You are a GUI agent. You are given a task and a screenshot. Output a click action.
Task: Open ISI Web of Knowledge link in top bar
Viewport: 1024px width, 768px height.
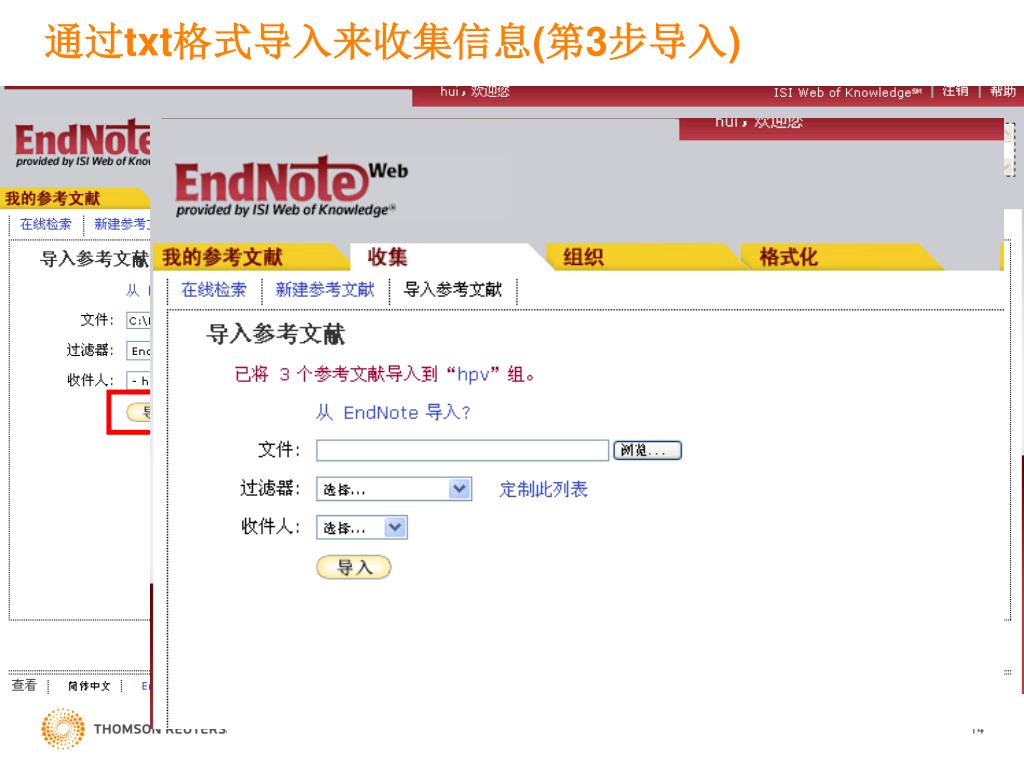click(x=847, y=93)
